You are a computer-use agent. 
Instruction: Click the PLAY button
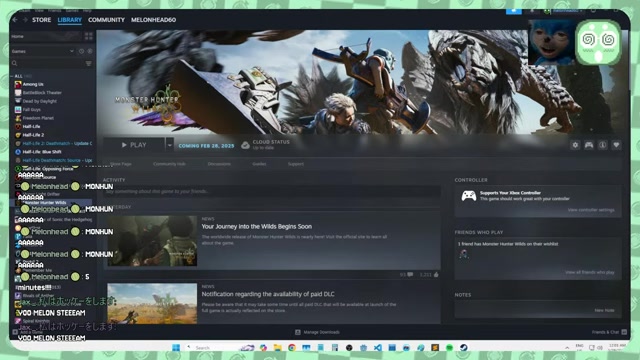tap(134, 145)
